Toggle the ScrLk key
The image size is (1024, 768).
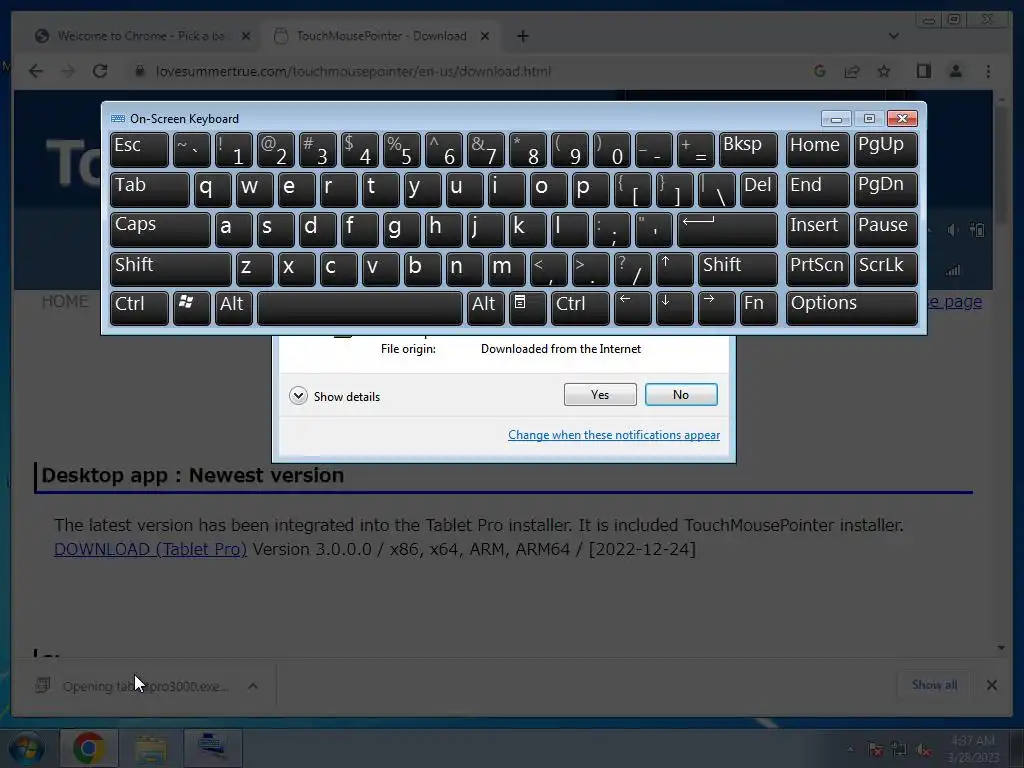coord(885,269)
